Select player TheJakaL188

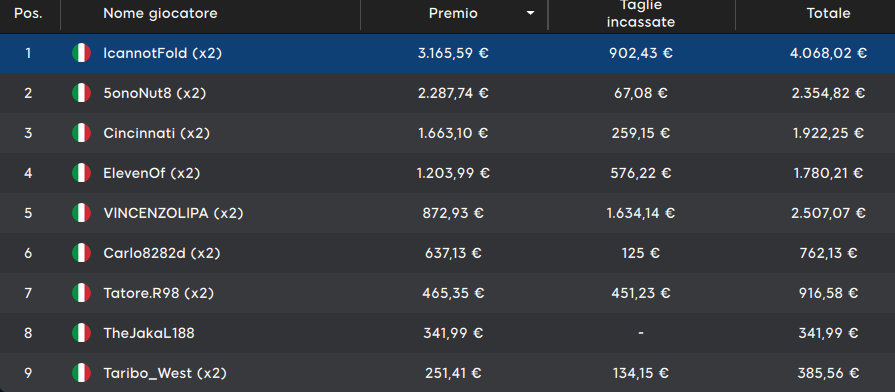click(149, 333)
